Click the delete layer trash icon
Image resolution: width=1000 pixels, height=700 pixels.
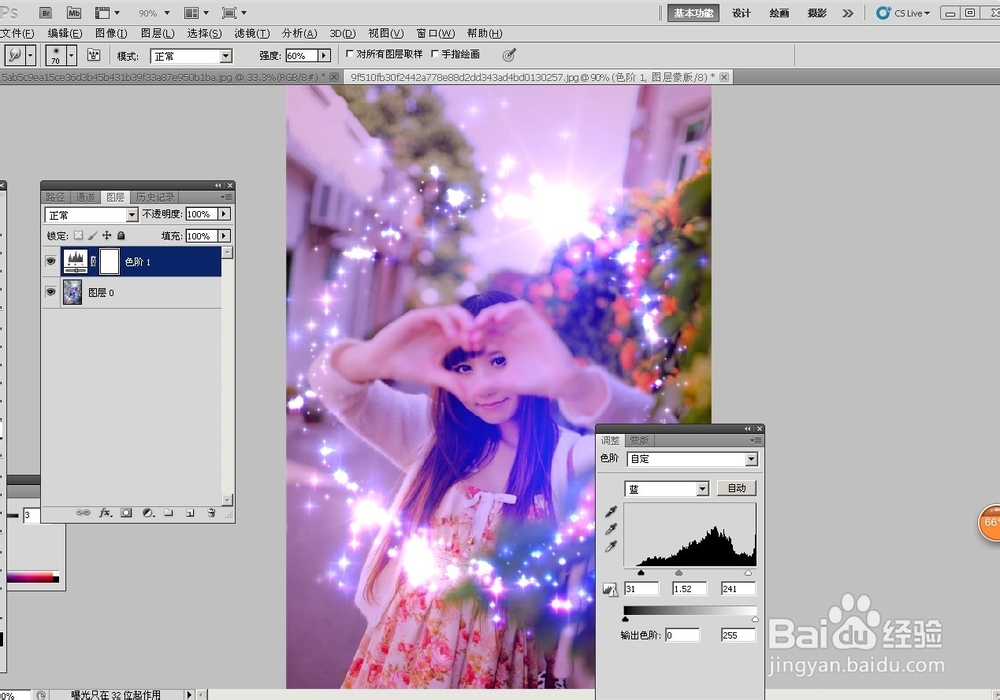tap(211, 513)
